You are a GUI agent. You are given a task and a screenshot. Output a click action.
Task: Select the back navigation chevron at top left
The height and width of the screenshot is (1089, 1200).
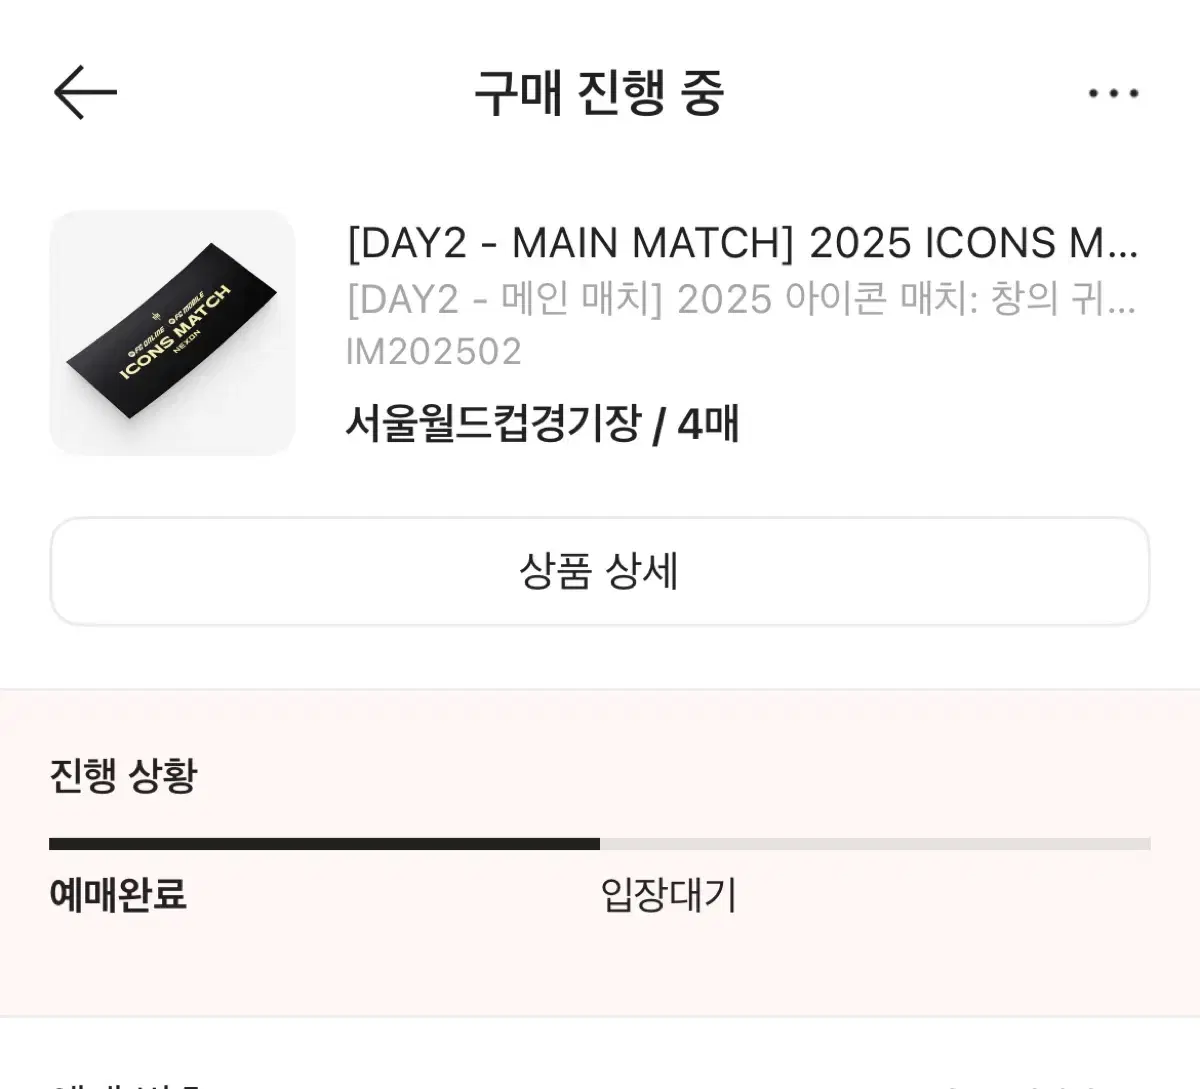pyautogui.click(x=85, y=93)
